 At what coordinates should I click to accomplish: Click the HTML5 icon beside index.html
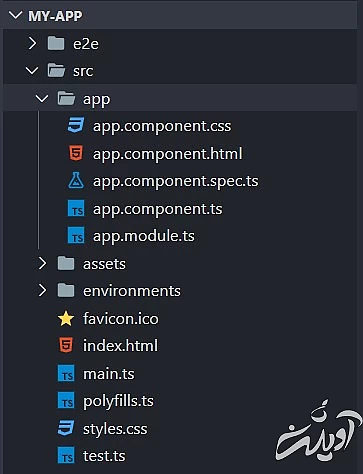66,345
